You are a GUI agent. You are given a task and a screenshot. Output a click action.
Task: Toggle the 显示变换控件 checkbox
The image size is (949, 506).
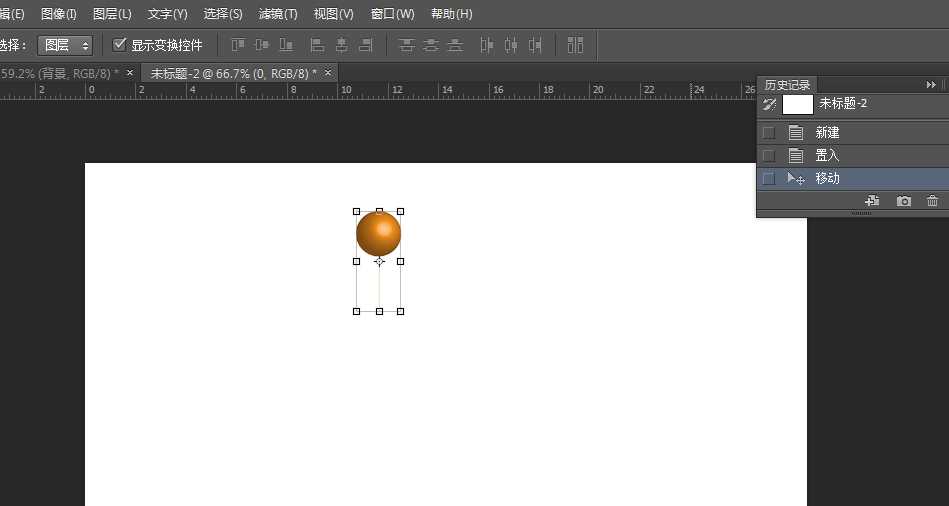click(x=120, y=45)
